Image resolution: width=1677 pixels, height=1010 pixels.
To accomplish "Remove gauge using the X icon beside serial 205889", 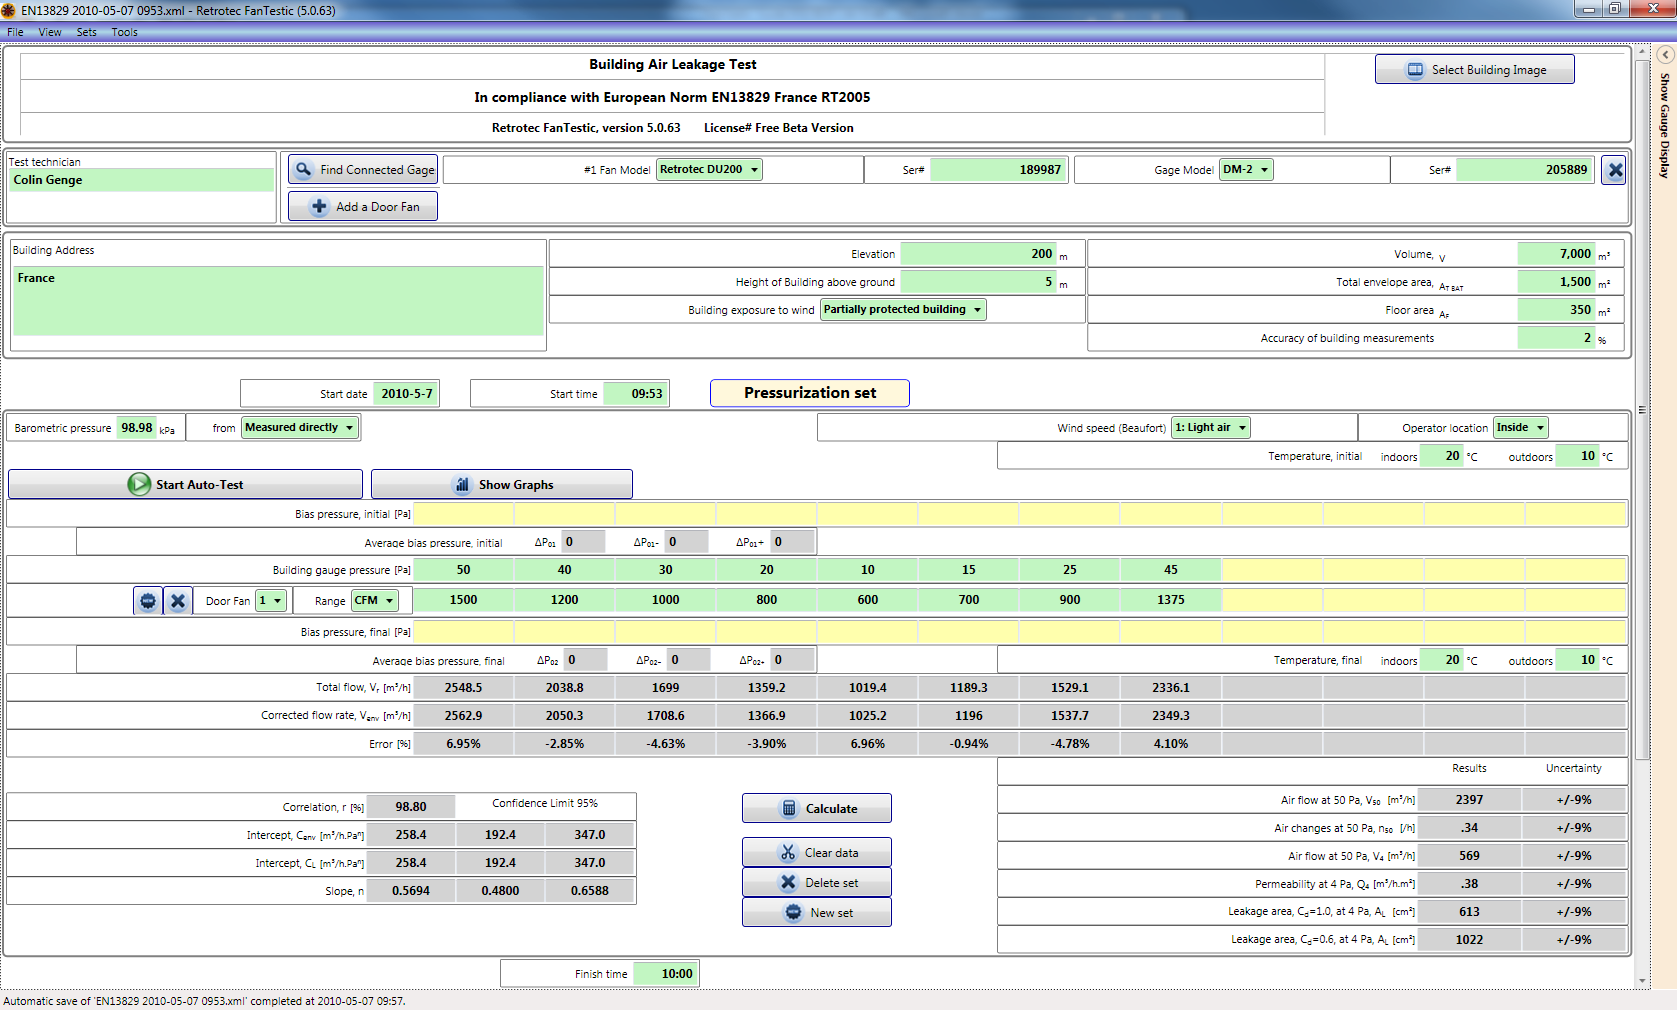I will [1614, 170].
